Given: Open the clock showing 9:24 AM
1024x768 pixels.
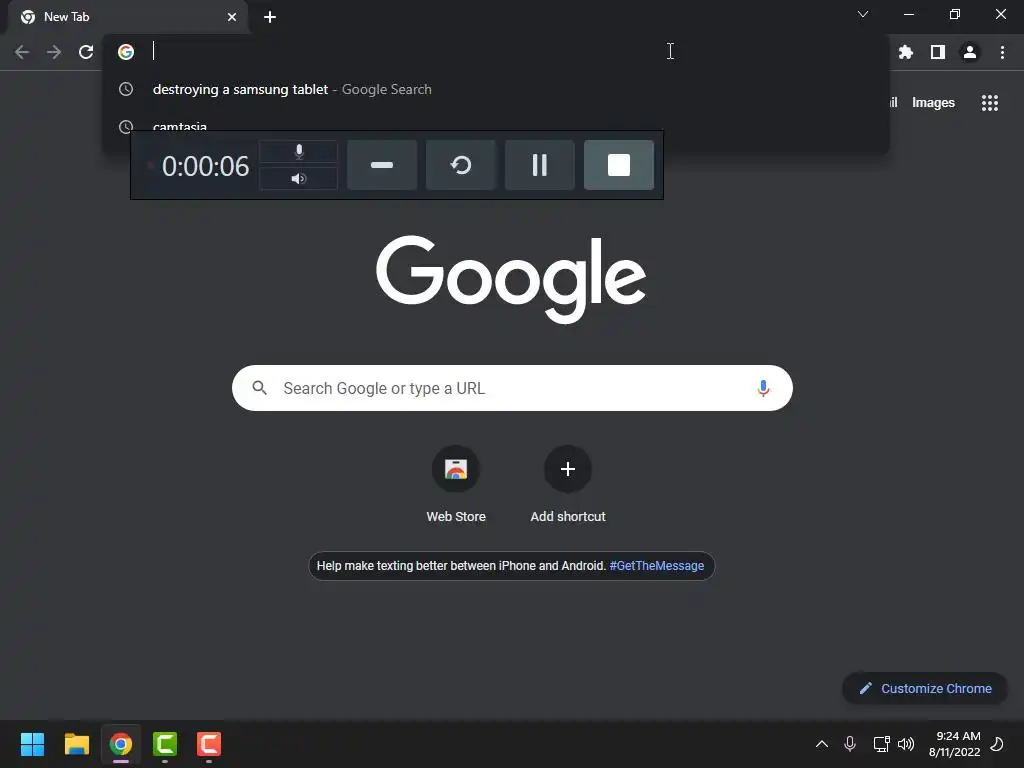Looking at the screenshot, I should tap(954, 744).
